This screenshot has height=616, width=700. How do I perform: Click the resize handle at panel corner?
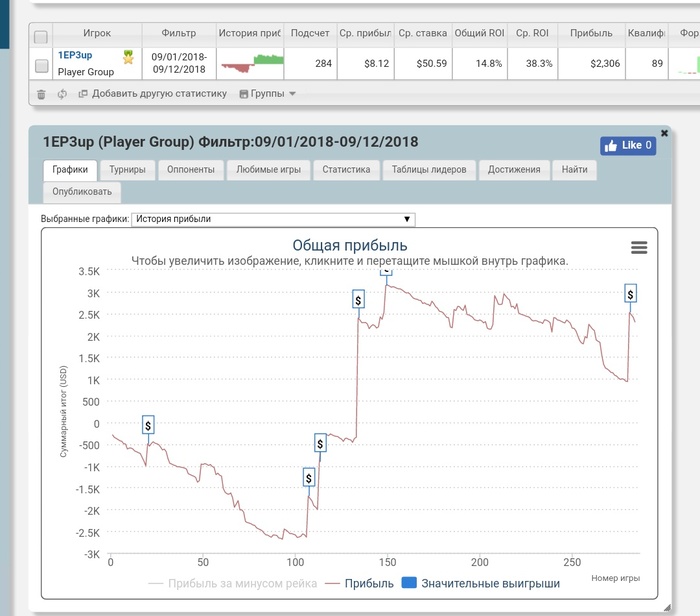coord(667,608)
